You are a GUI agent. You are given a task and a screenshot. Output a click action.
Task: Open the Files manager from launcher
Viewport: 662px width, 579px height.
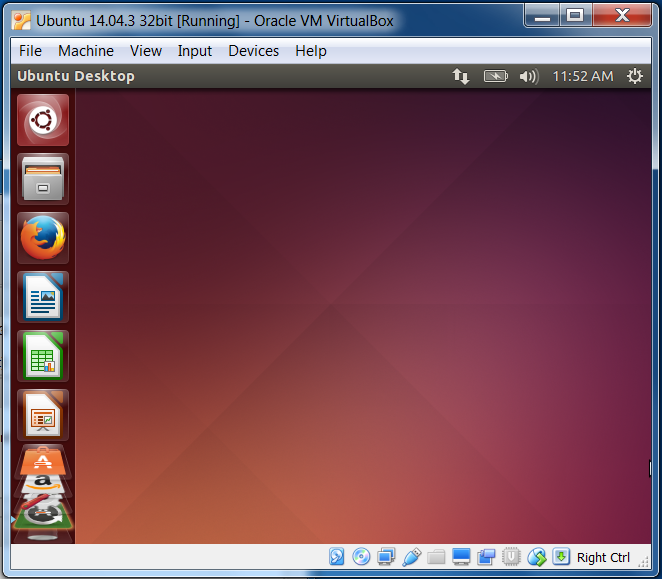tap(43, 179)
